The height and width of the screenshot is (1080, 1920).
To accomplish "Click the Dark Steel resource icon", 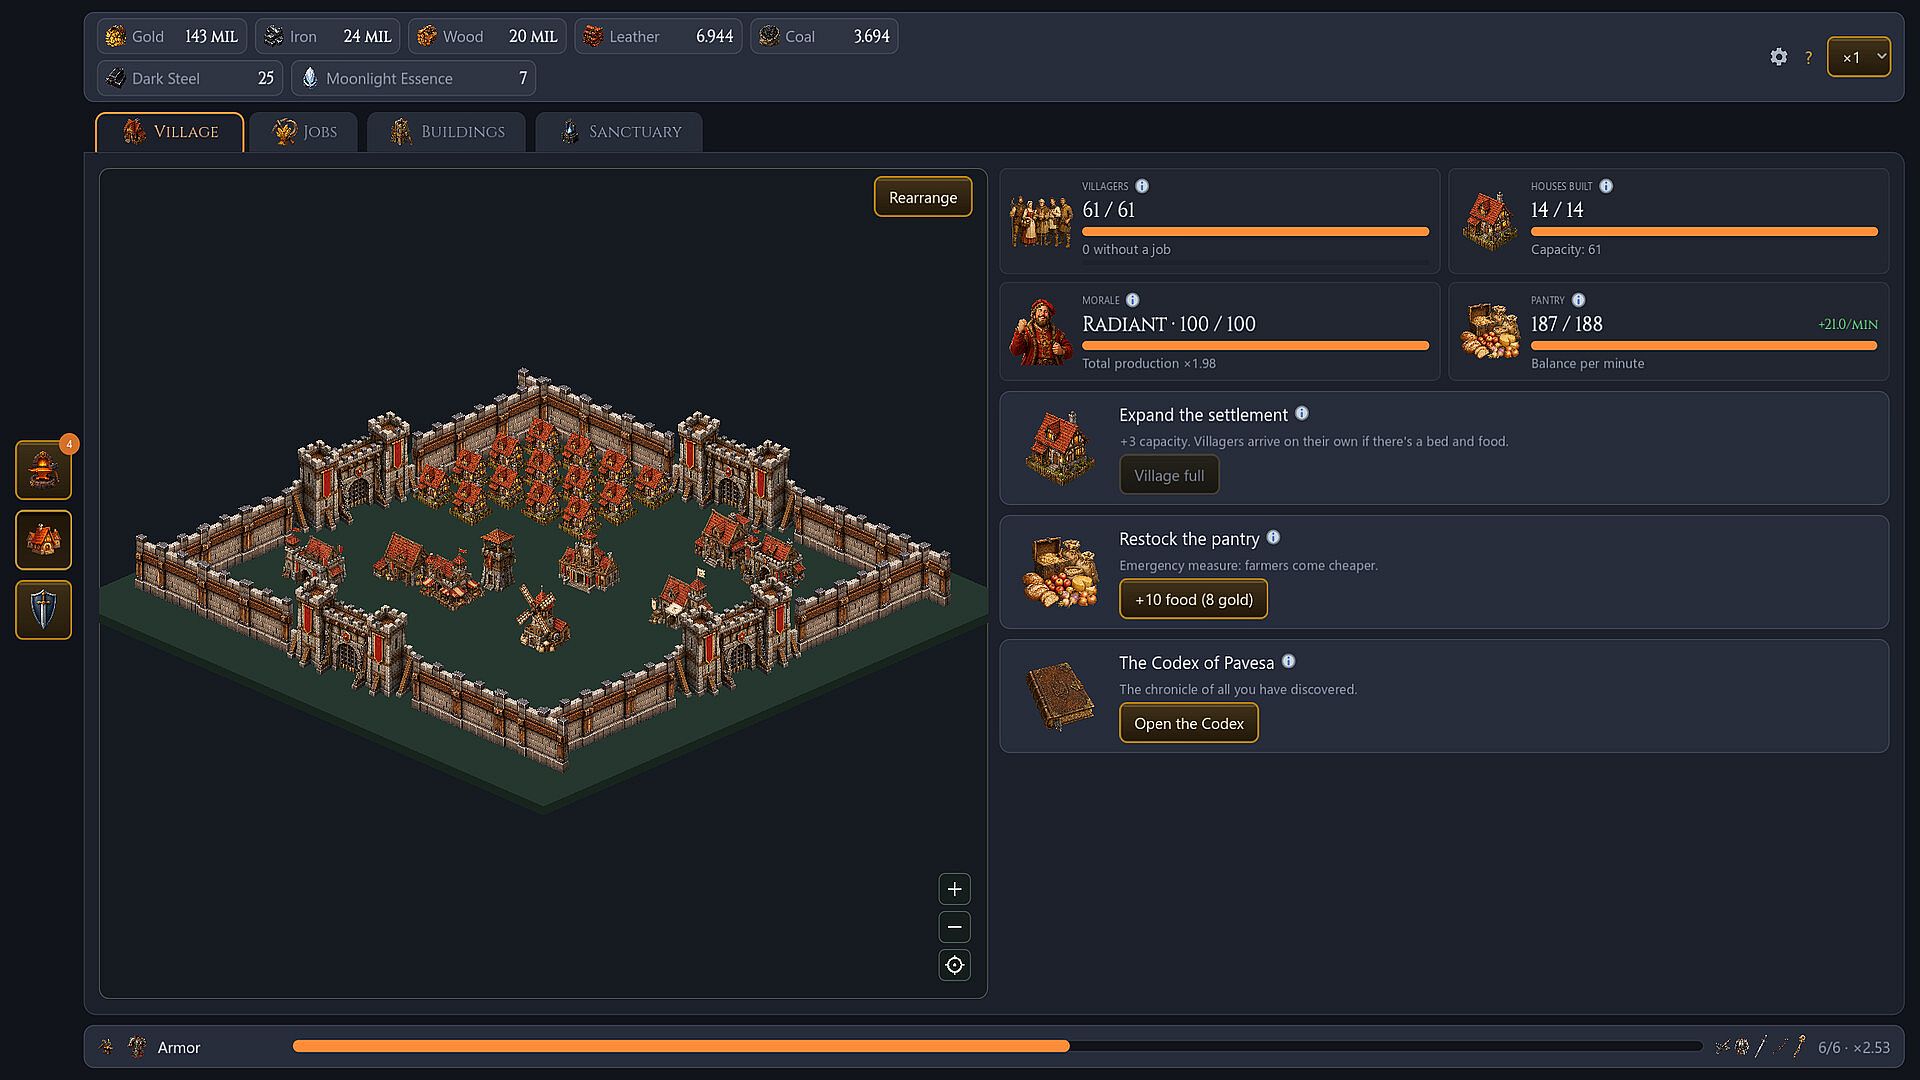I will point(116,78).
